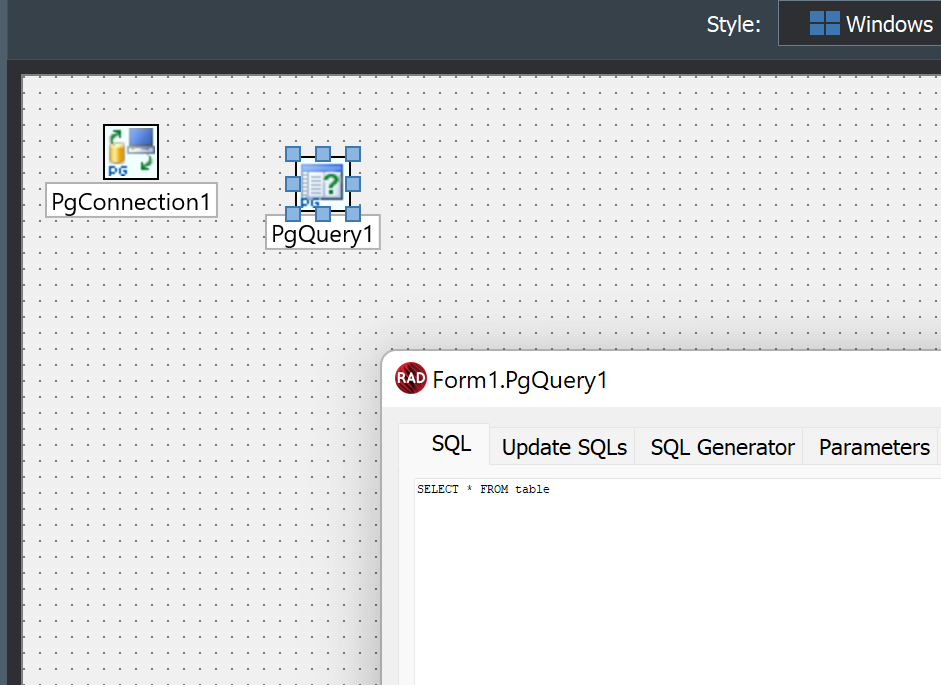
Task: Click the PgConnection1 caption label
Action: tap(131, 202)
